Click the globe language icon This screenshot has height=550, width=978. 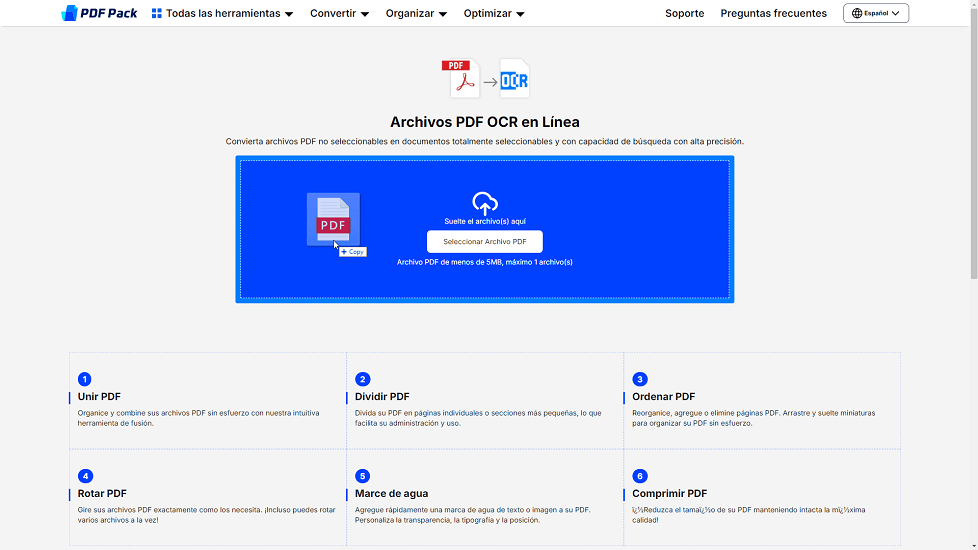tap(857, 14)
